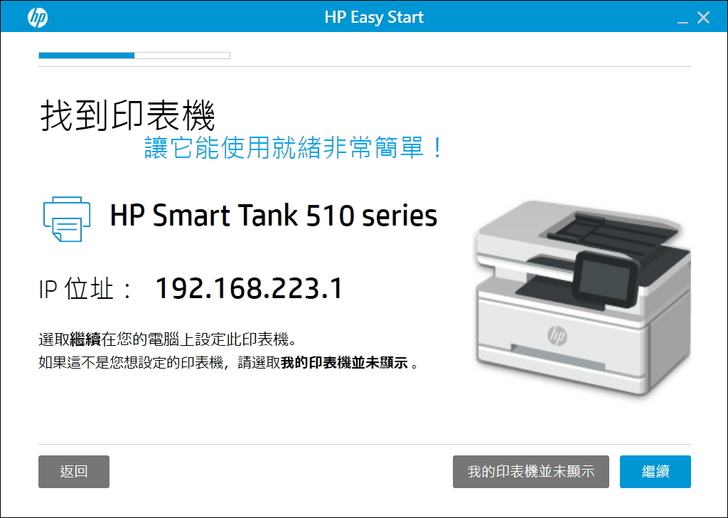Screen dimensions: 728x518
Task: Click the 找到印表機 heading
Action: (x=127, y=116)
